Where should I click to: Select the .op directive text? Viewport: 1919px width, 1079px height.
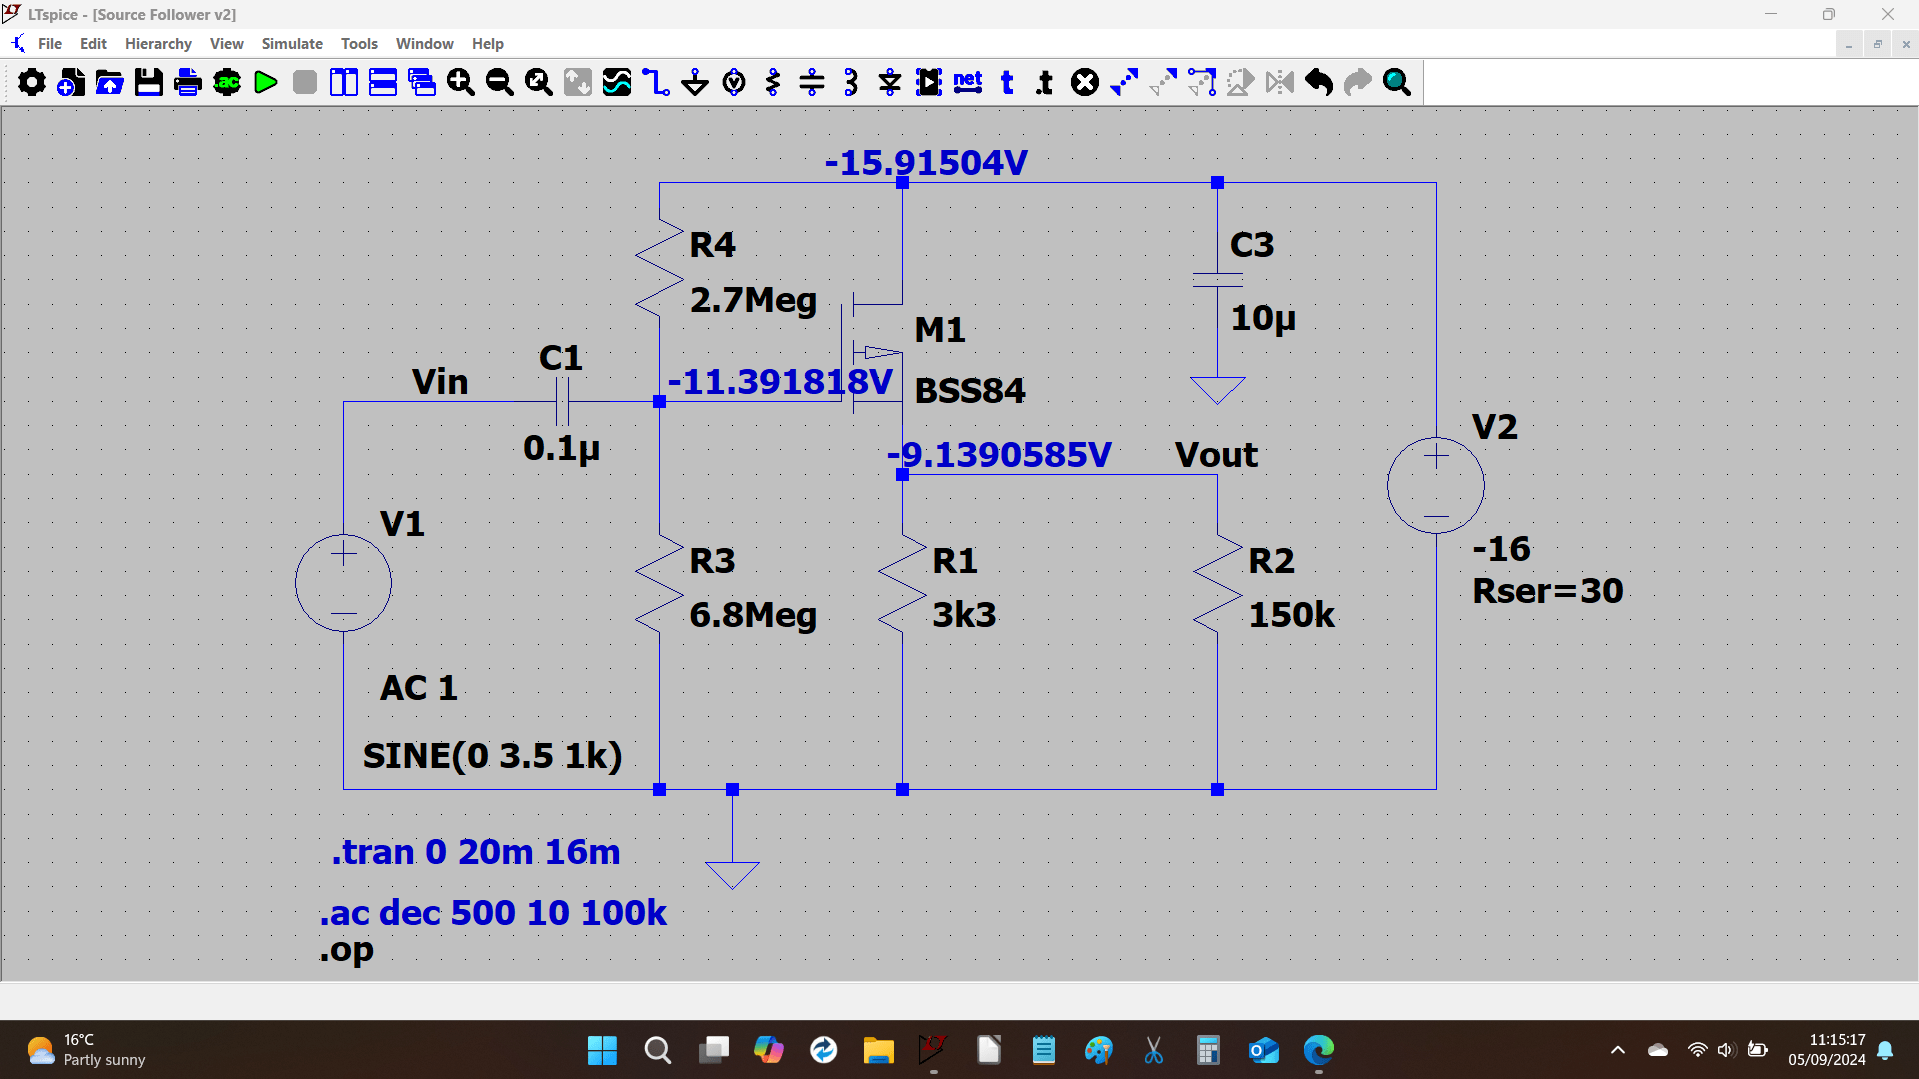[347, 950]
